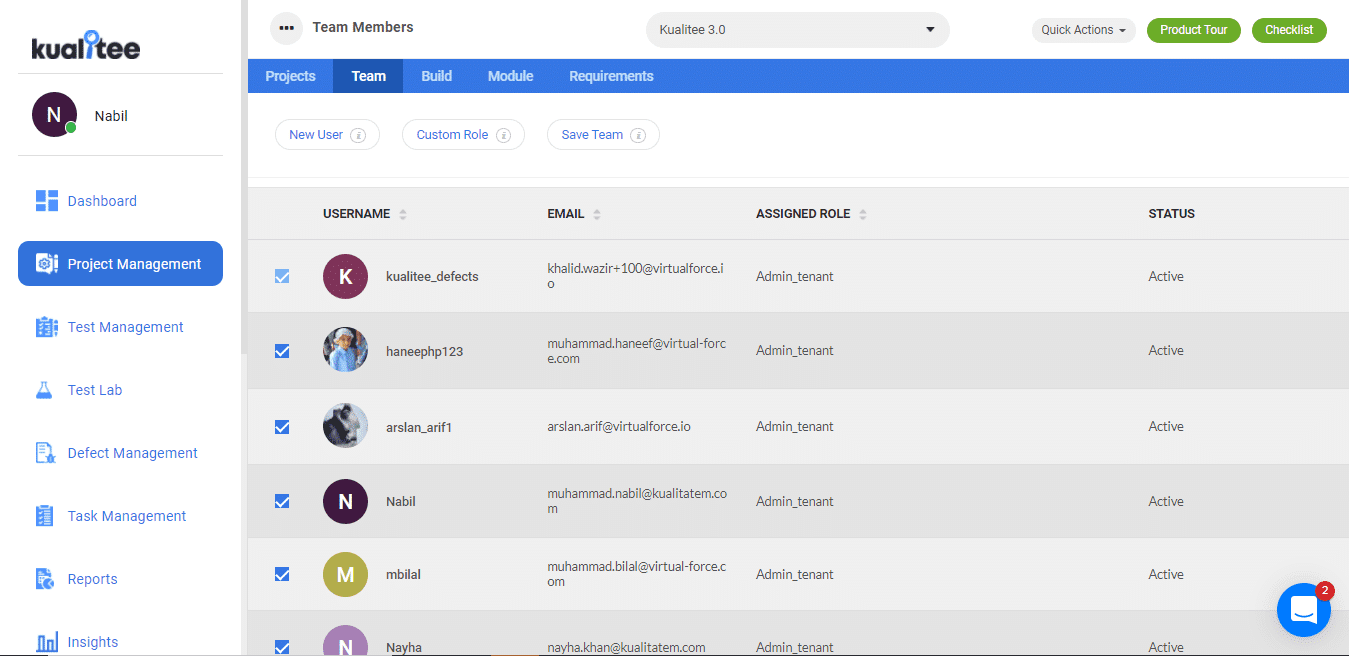Select Reports in the sidebar
The image size is (1349, 656).
tap(92, 578)
